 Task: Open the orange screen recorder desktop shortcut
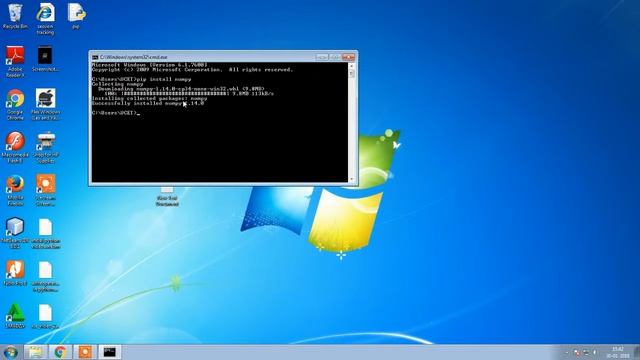45,190
